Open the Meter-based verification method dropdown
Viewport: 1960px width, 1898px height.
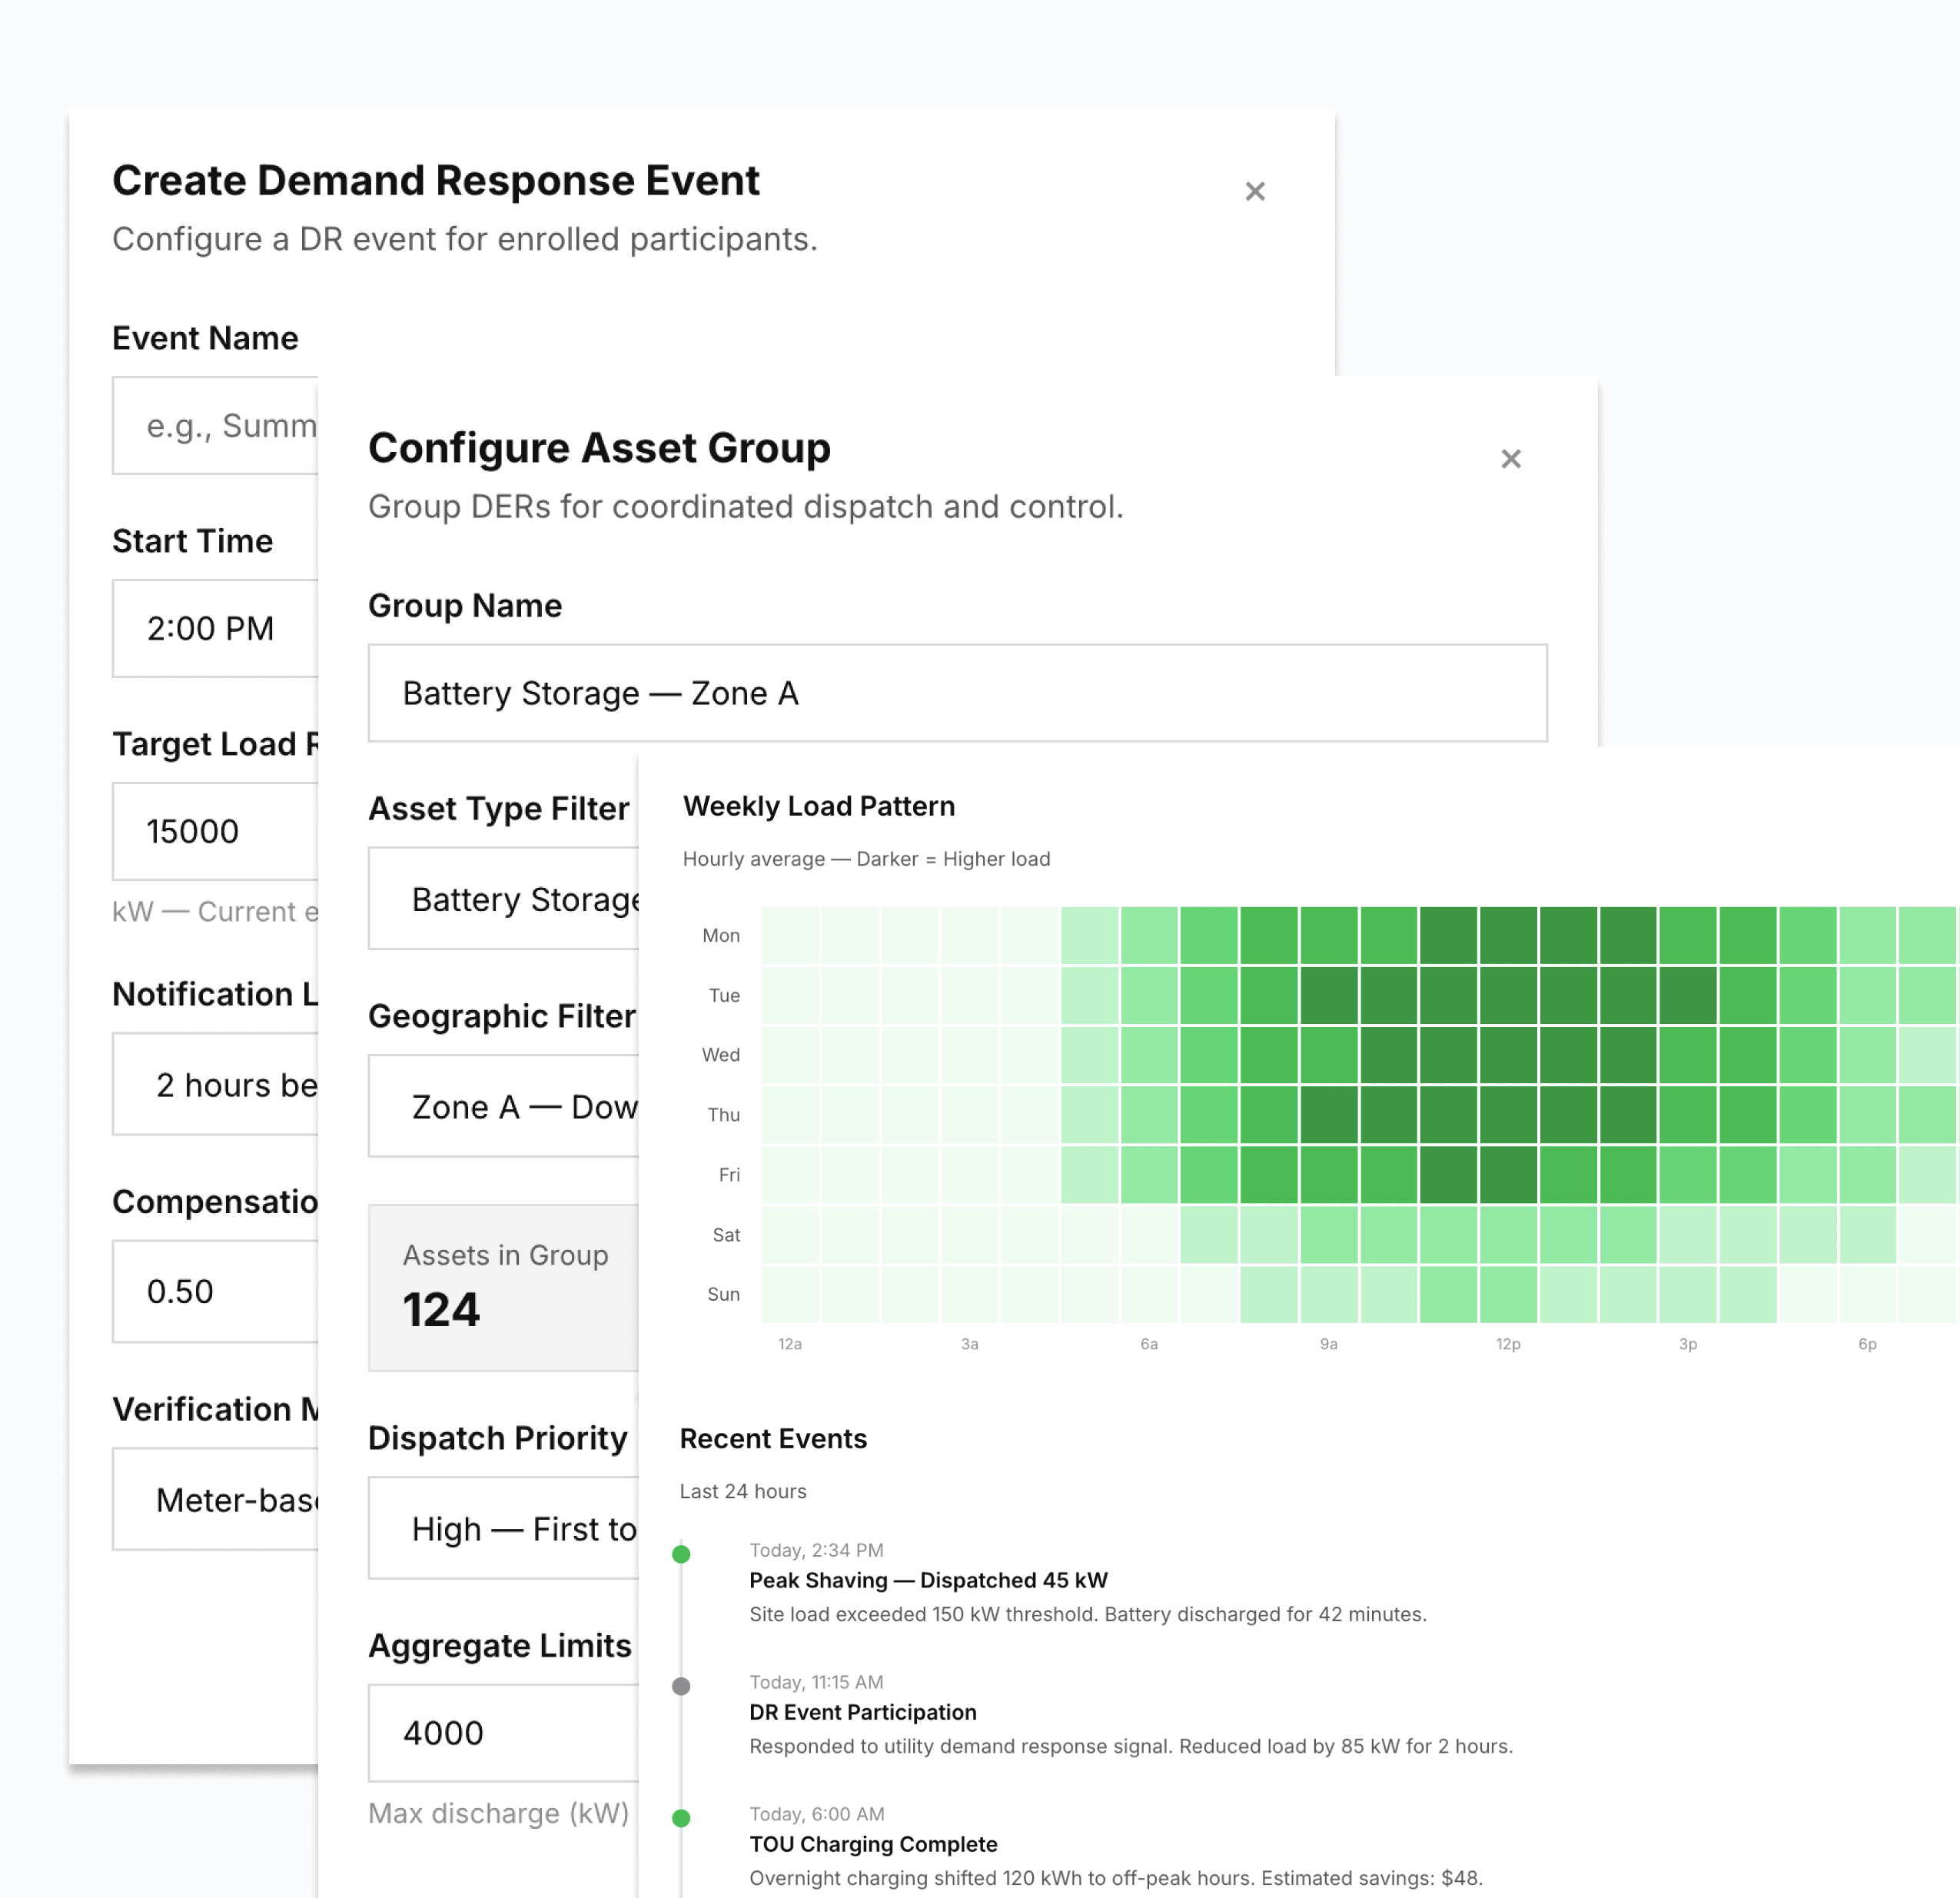pyautogui.click(x=215, y=1499)
